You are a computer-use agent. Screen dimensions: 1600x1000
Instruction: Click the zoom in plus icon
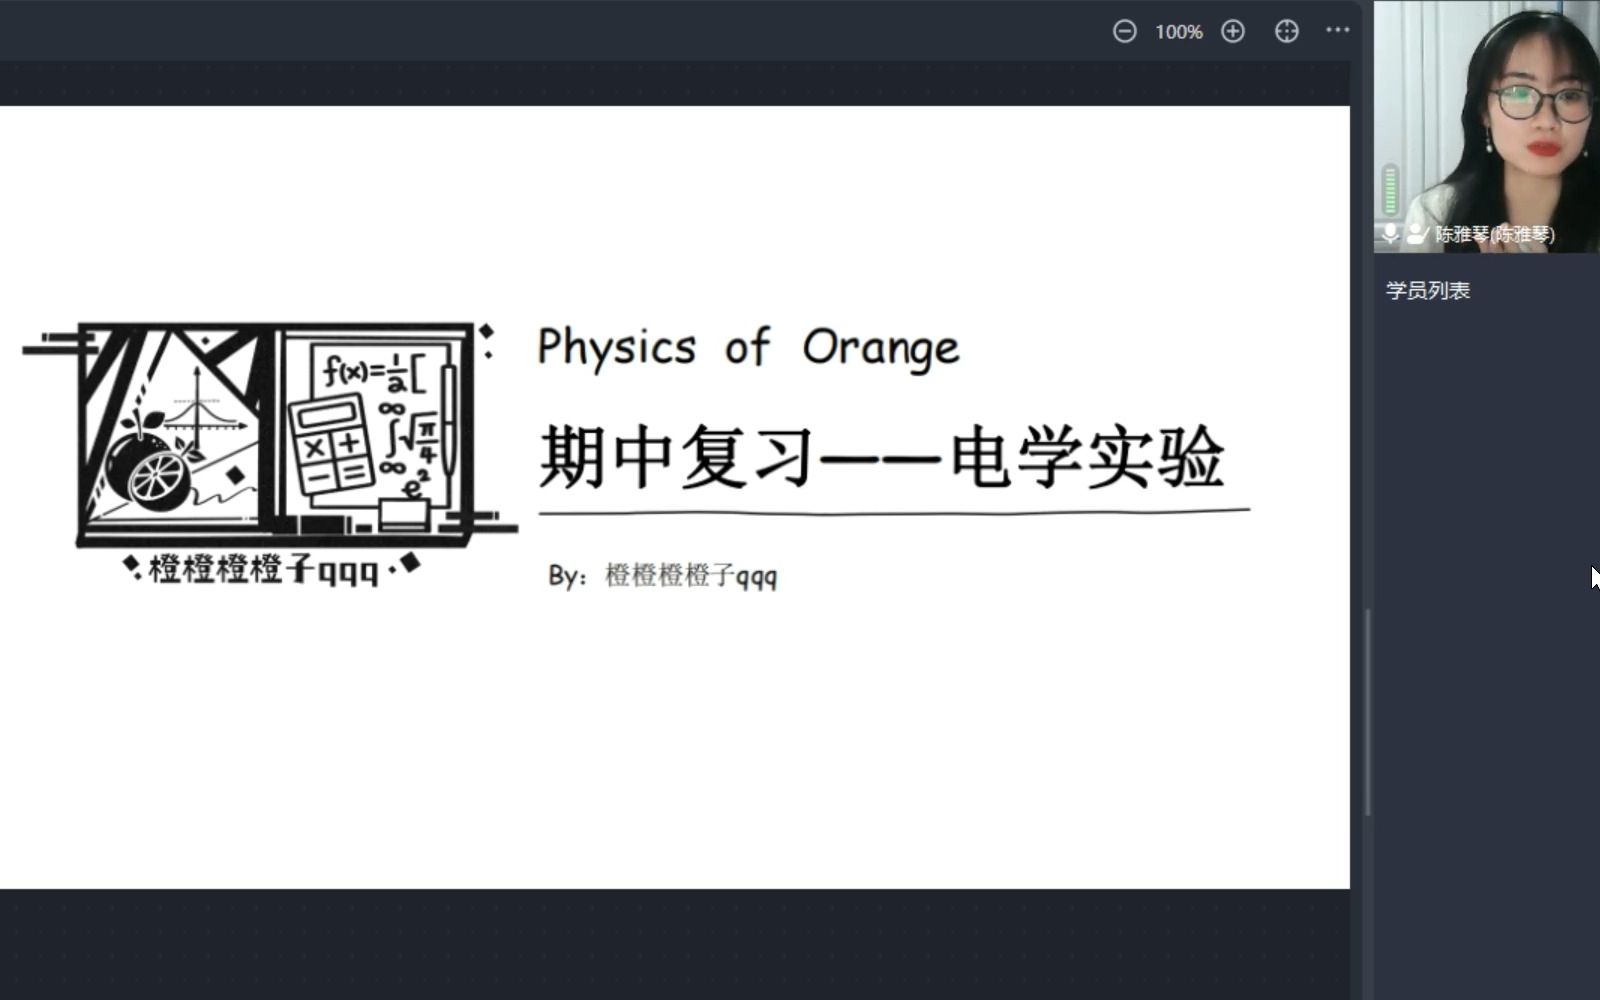(x=1233, y=31)
